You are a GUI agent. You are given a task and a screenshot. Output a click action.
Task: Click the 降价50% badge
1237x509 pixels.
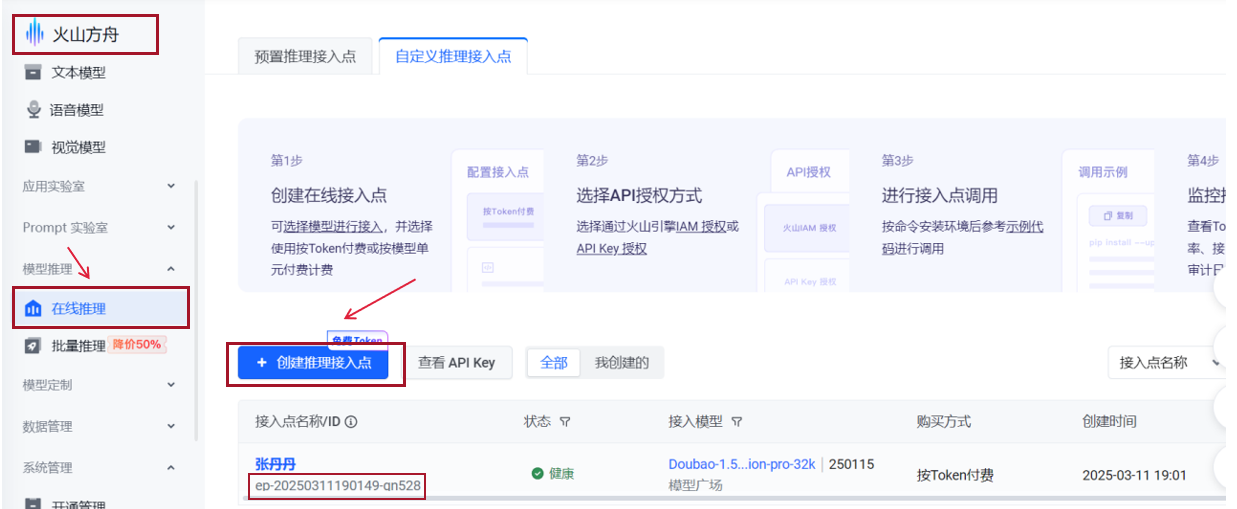pos(136,345)
